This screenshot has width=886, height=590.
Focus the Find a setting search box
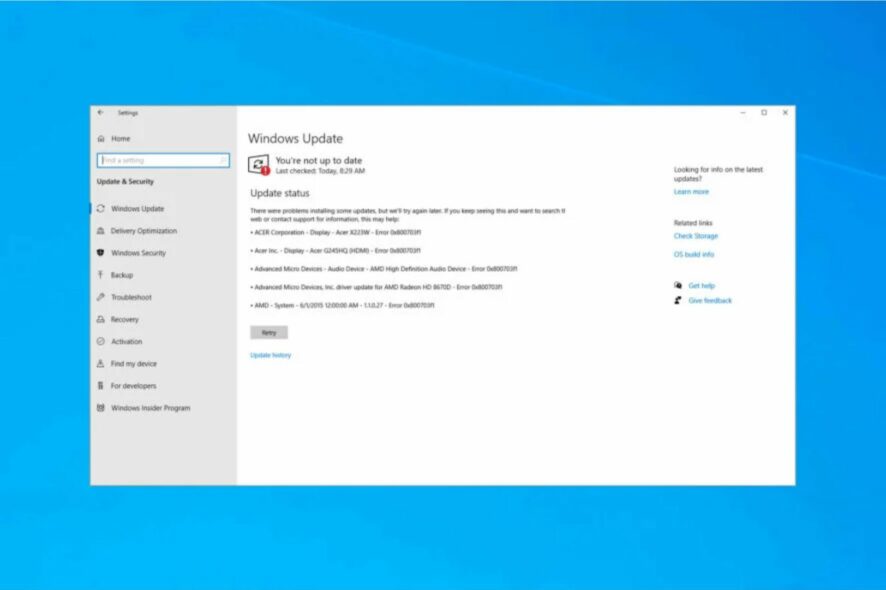pyautogui.click(x=163, y=160)
